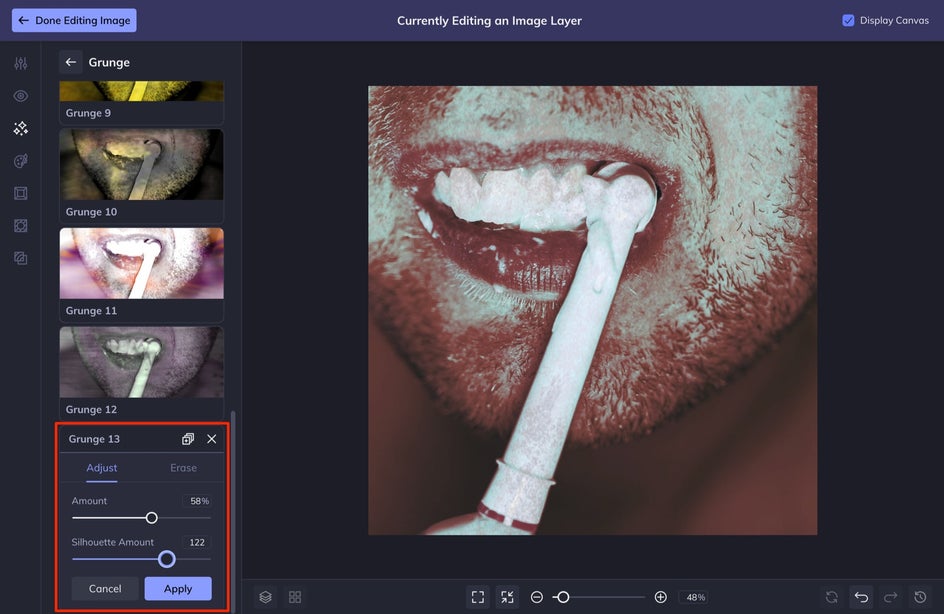This screenshot has width=944, height=614.
Task: Open the artsy palette tool
Action: [20, 161]
